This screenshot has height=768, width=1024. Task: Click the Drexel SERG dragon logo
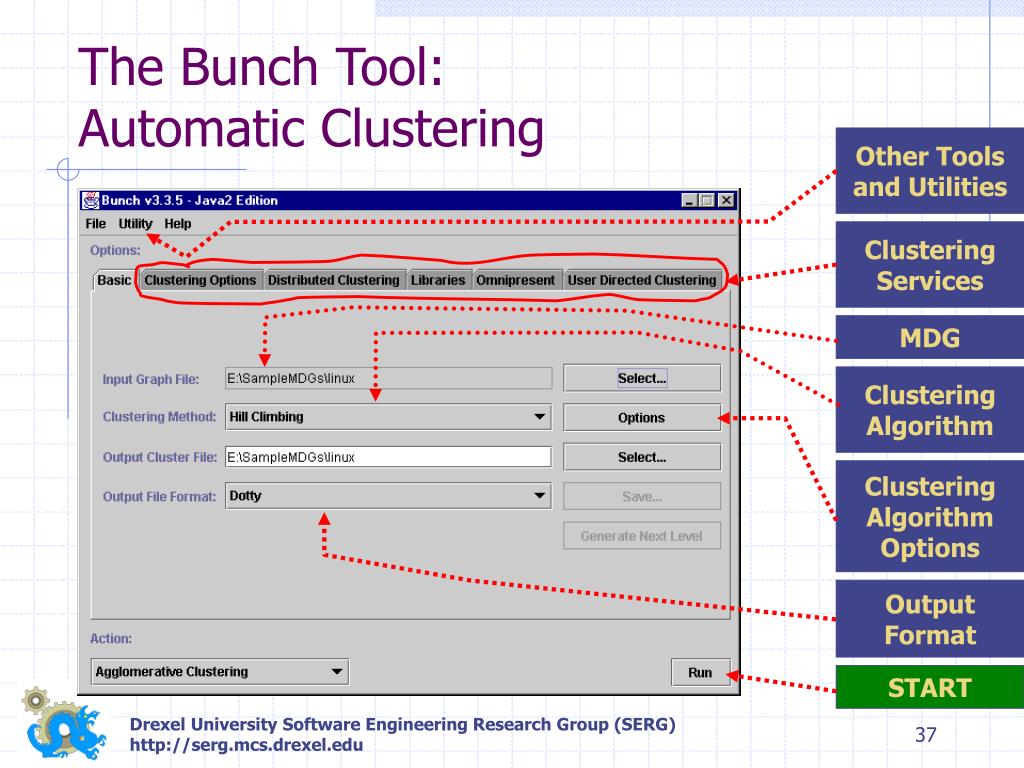coord(63,724)
